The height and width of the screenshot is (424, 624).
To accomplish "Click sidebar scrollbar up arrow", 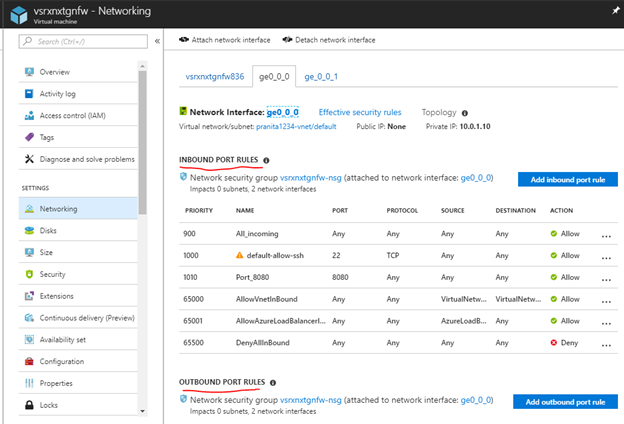I will 142,65.
